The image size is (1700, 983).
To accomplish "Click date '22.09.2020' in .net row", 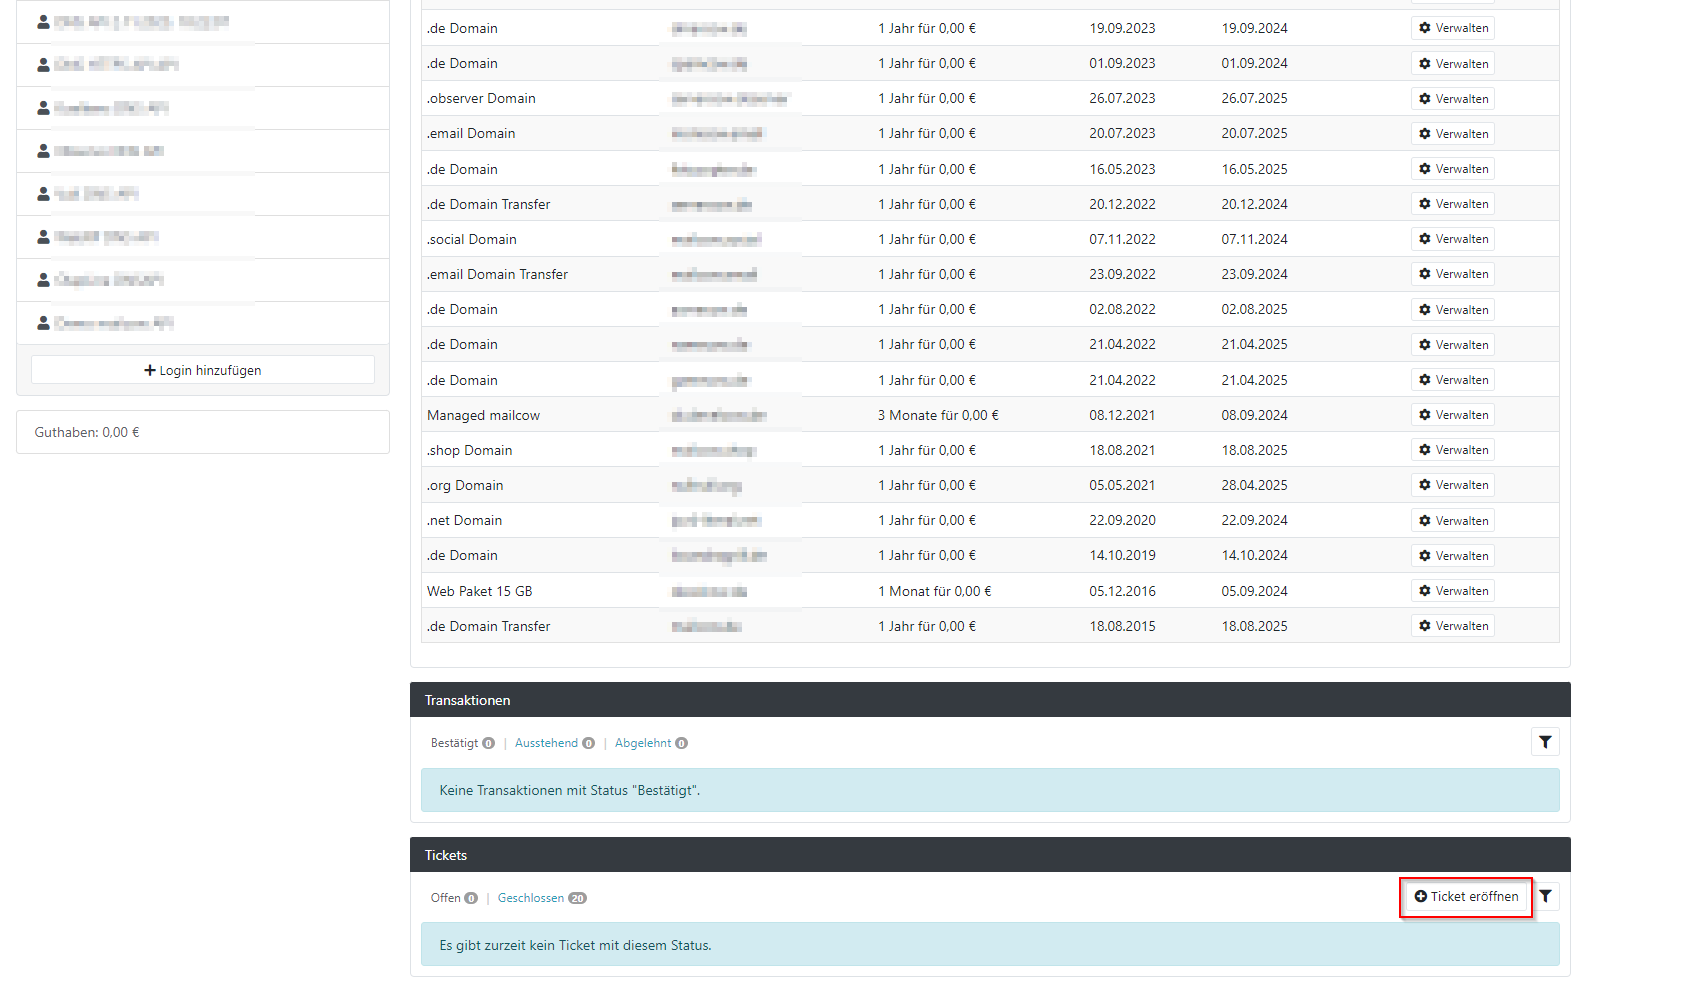I will coord(1122,520).
